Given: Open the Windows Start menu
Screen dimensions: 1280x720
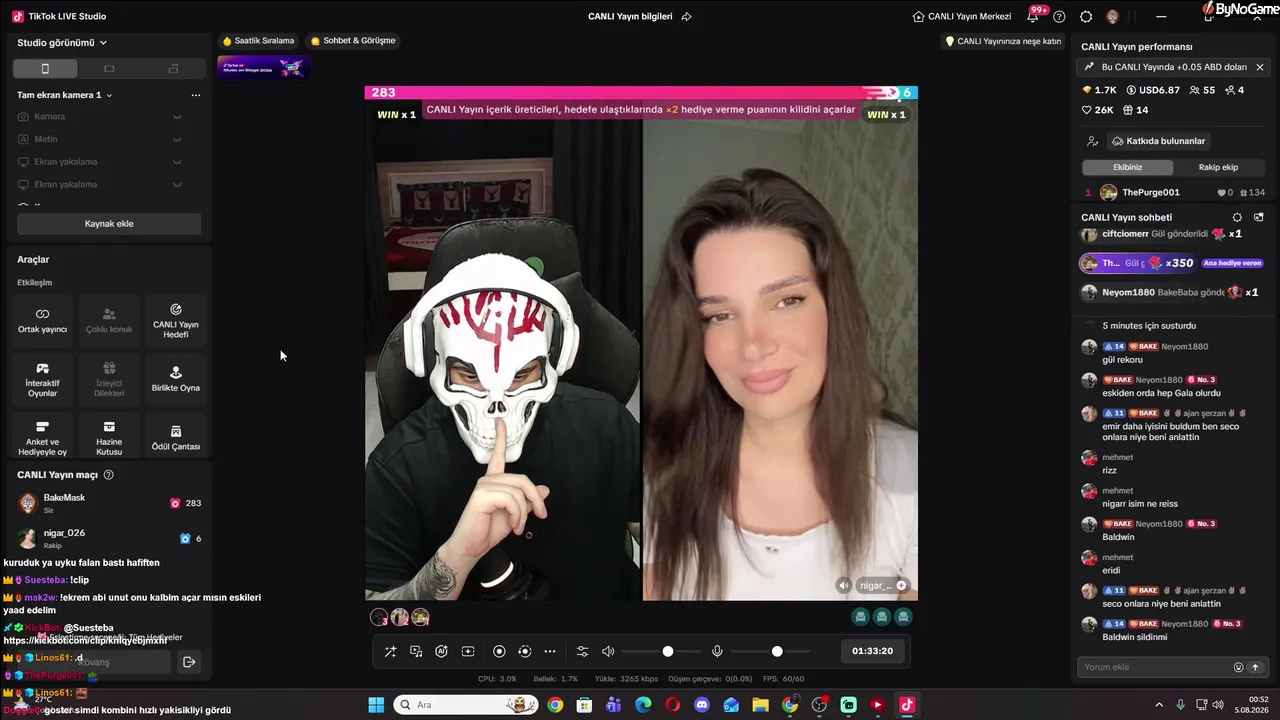Looking at the screenshot, I should 376,705.
